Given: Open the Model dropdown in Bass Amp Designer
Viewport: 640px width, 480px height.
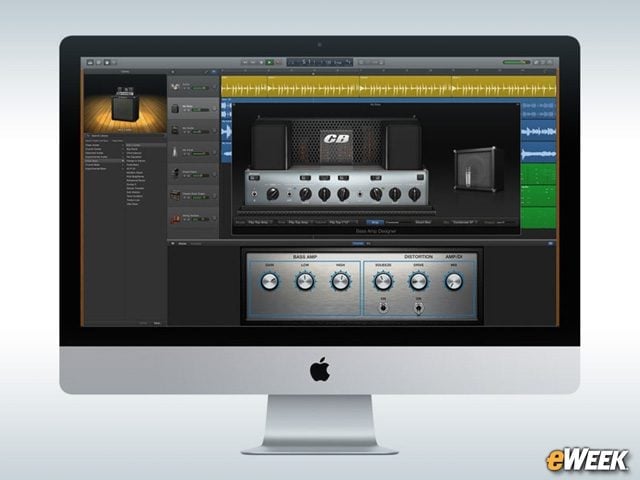Looking at the screenshot, I should [x=261, y=222].
